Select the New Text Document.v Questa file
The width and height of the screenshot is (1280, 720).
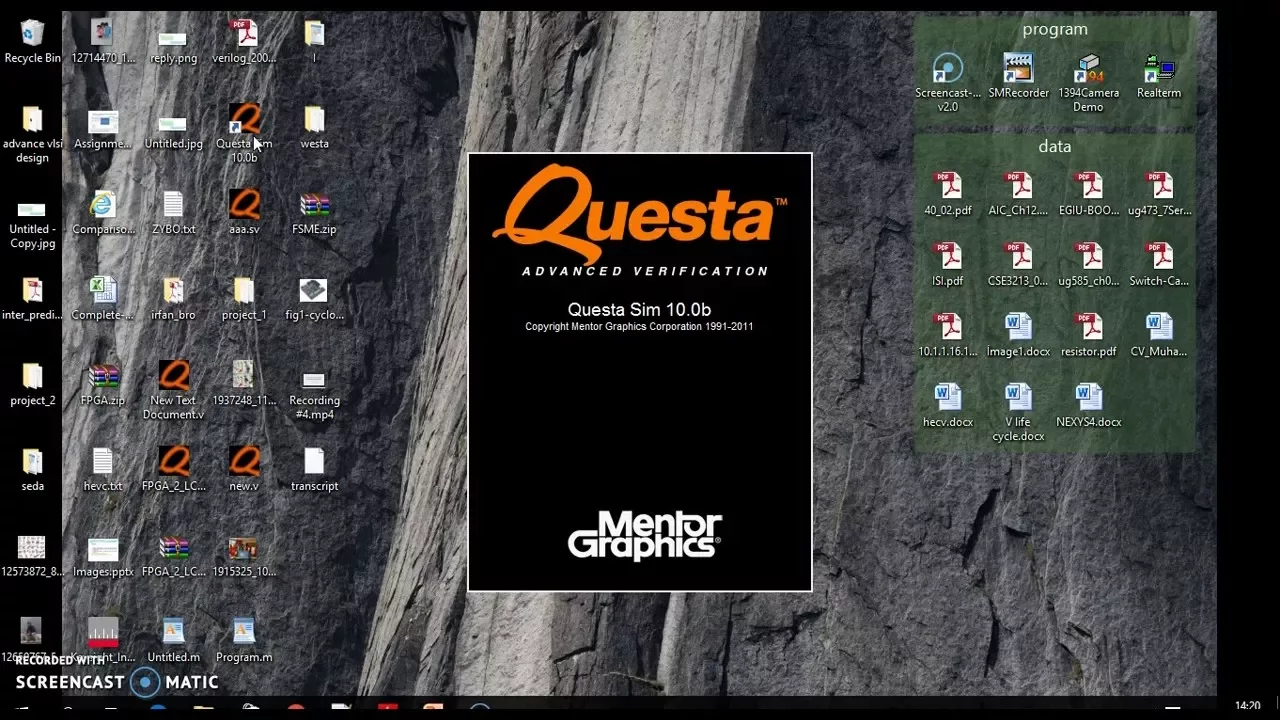point(173,391)
